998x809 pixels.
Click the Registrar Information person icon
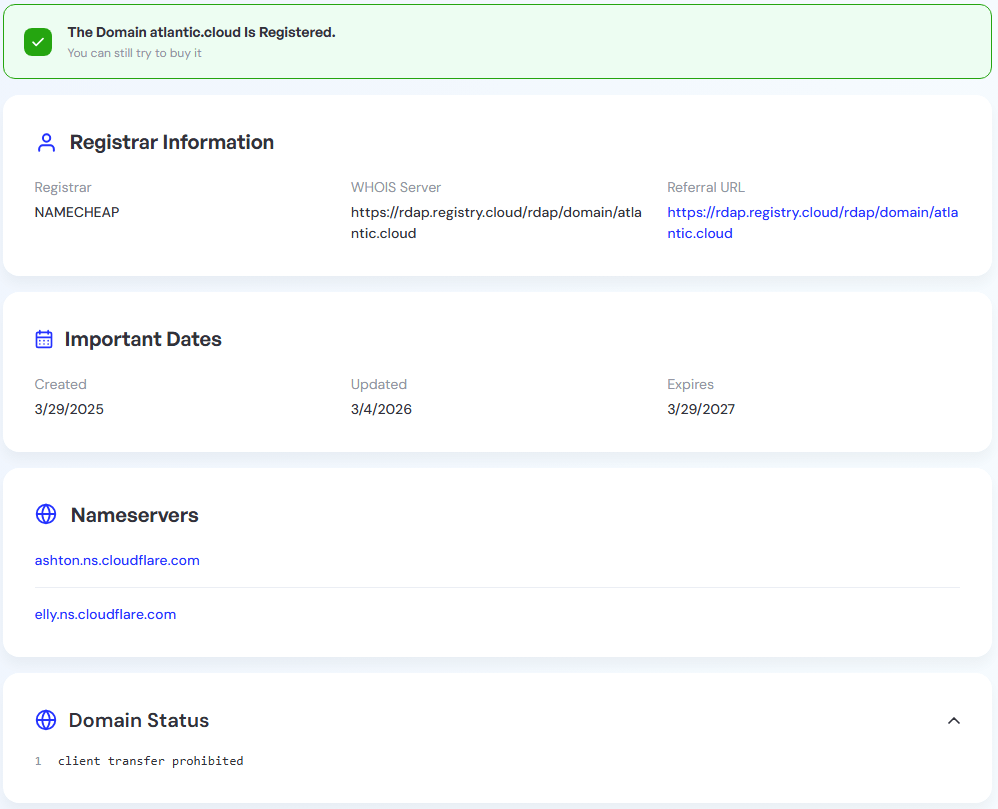pos(46,143)
